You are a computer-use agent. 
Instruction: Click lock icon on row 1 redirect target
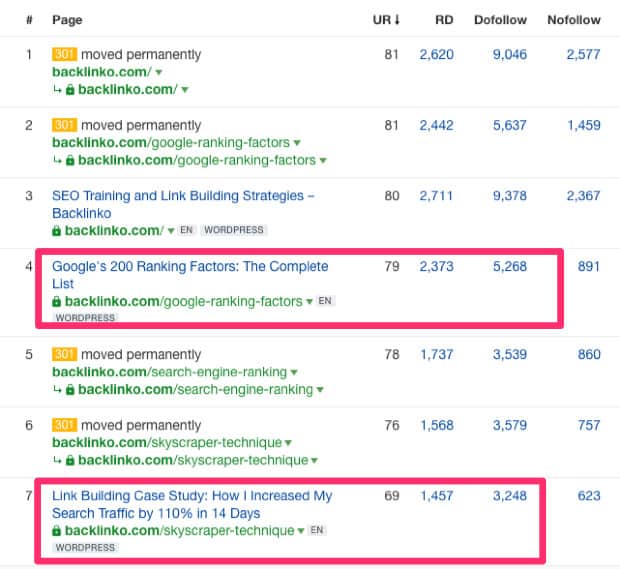(70, 90)
